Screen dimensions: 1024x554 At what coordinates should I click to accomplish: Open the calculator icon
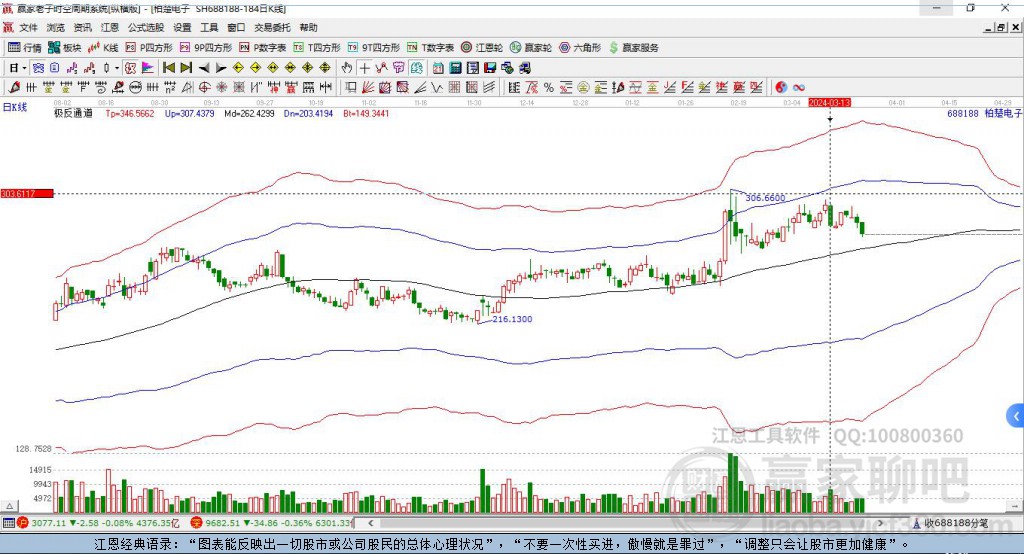click(455, 68)
